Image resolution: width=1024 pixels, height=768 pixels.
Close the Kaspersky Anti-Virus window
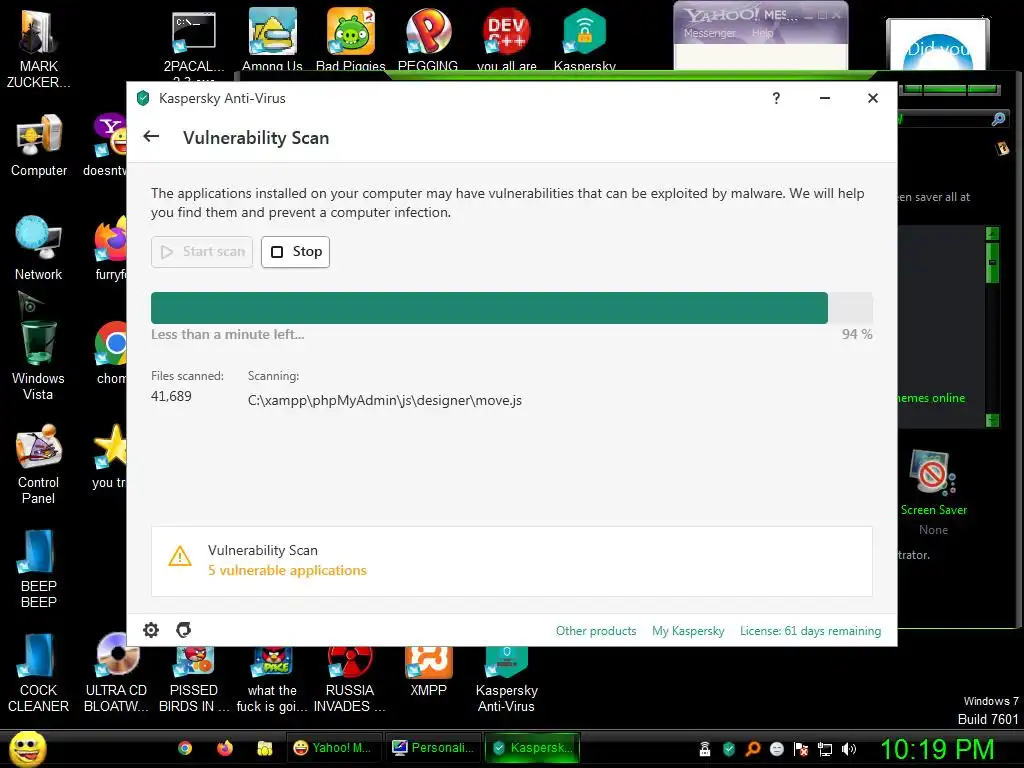872,98
